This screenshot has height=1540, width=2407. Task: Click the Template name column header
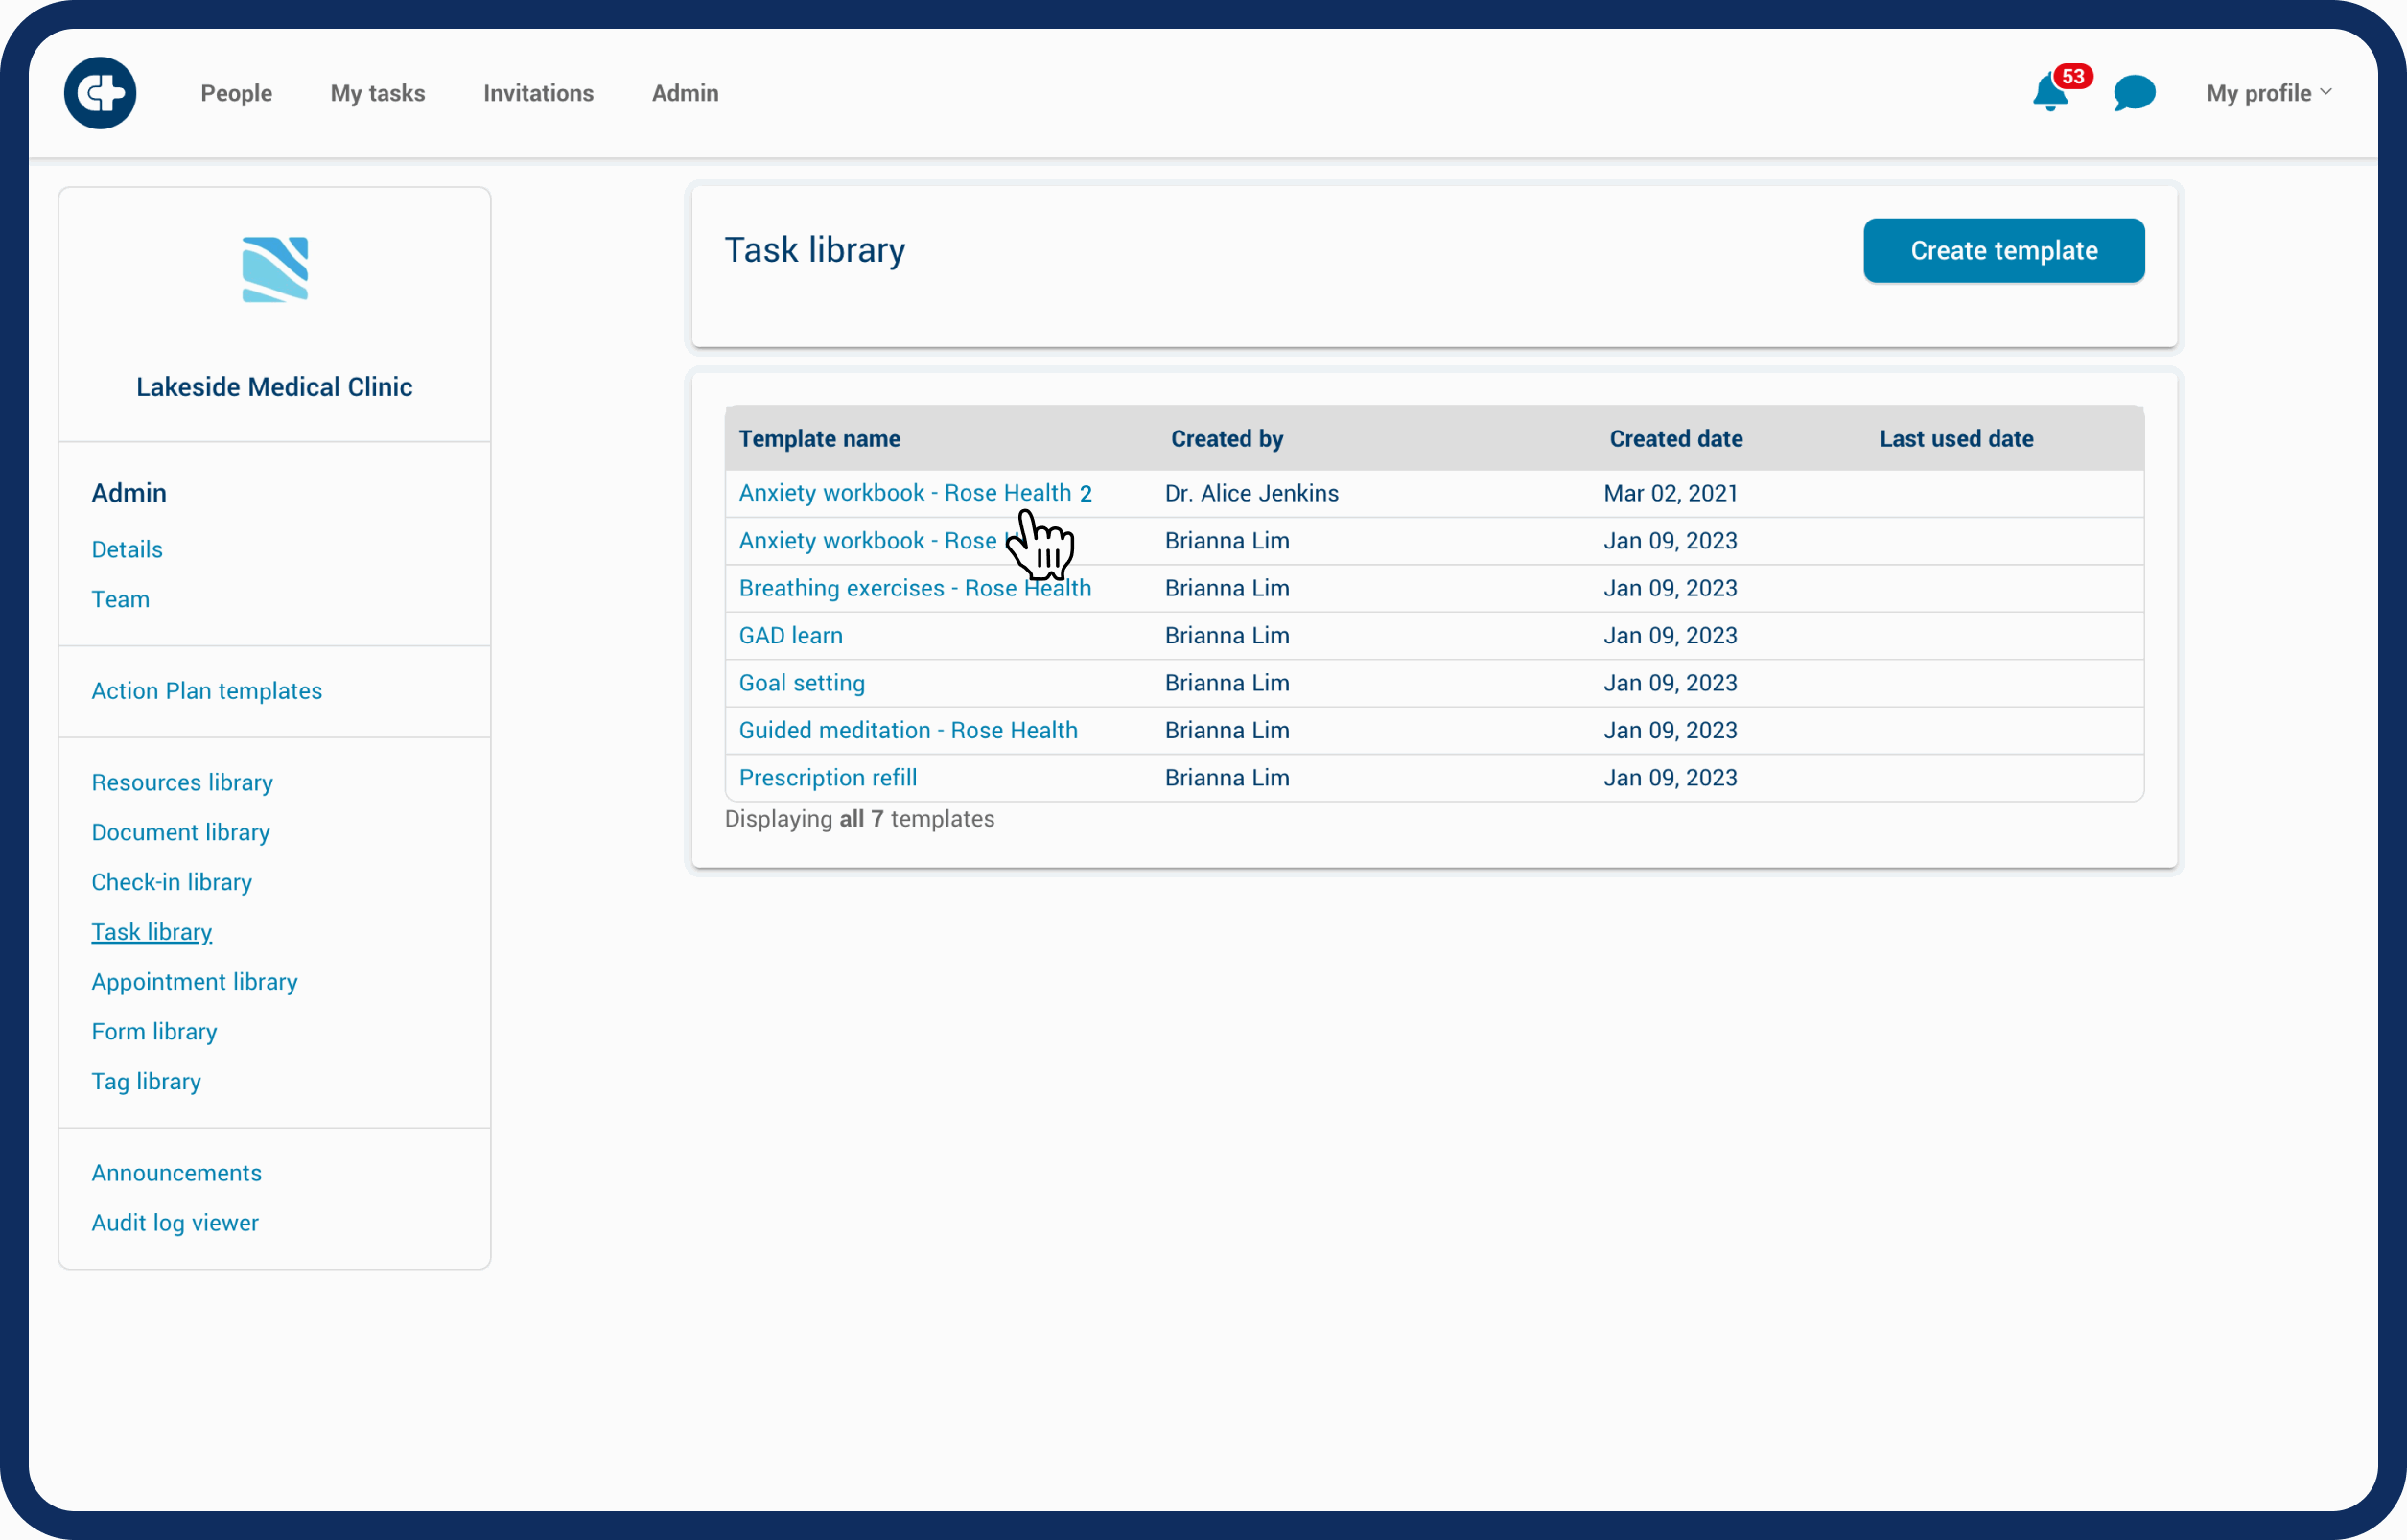point(819,438)
